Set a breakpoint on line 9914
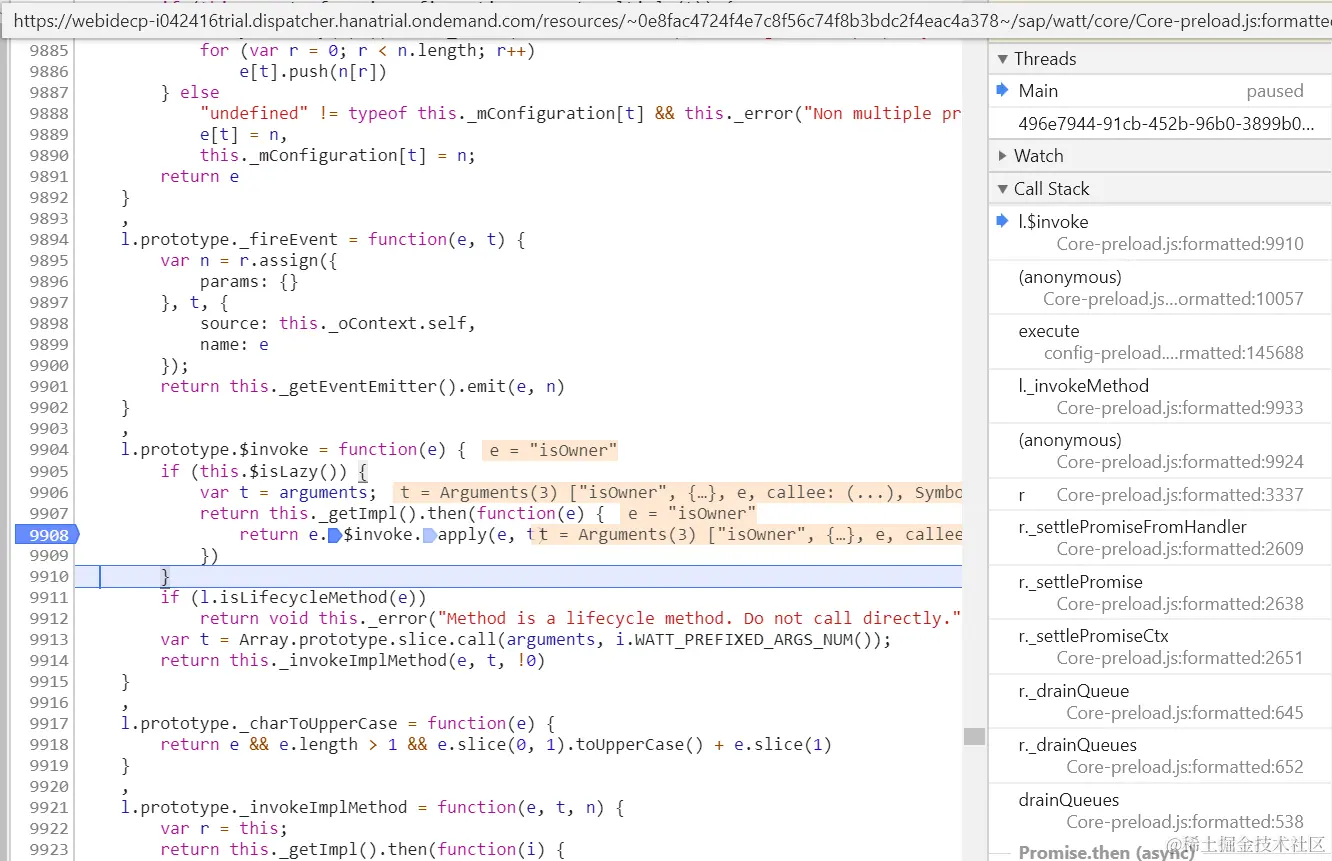 coord(49,660)
